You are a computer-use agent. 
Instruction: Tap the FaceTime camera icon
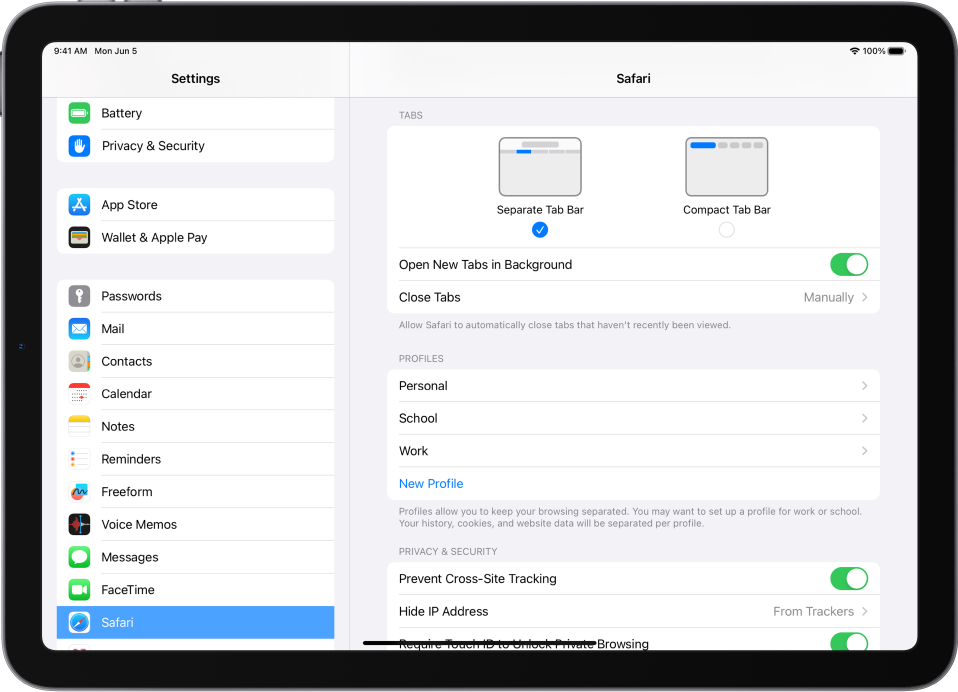coord(79,590)
